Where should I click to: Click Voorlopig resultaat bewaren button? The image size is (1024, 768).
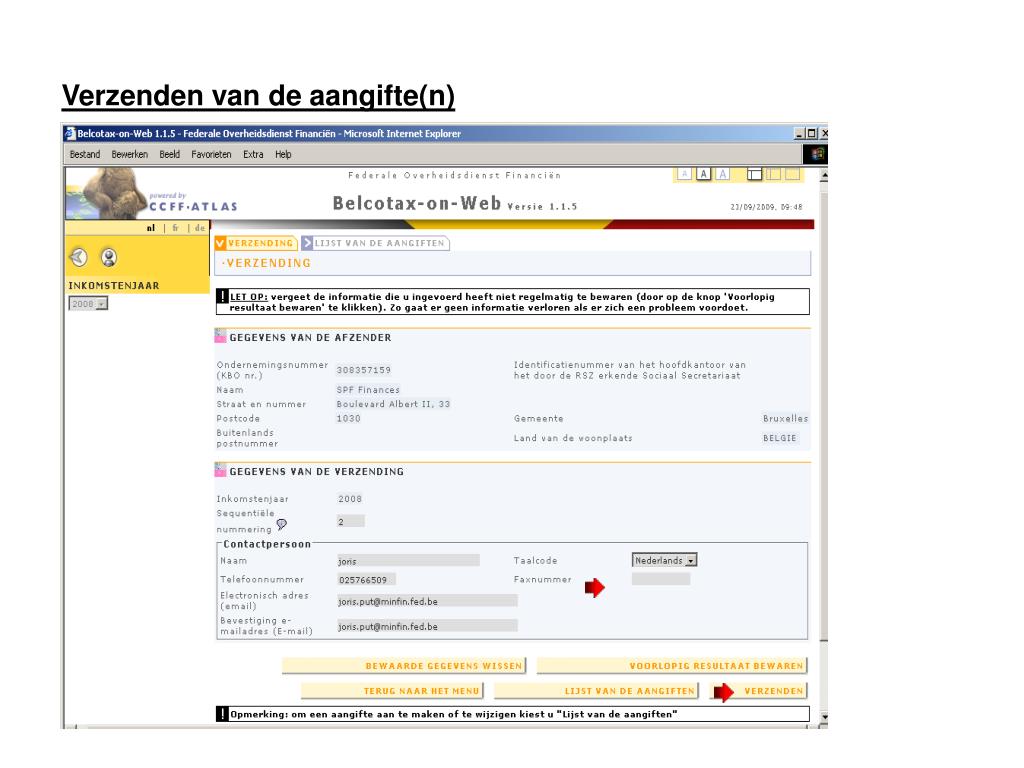click(x=671, y=665)
